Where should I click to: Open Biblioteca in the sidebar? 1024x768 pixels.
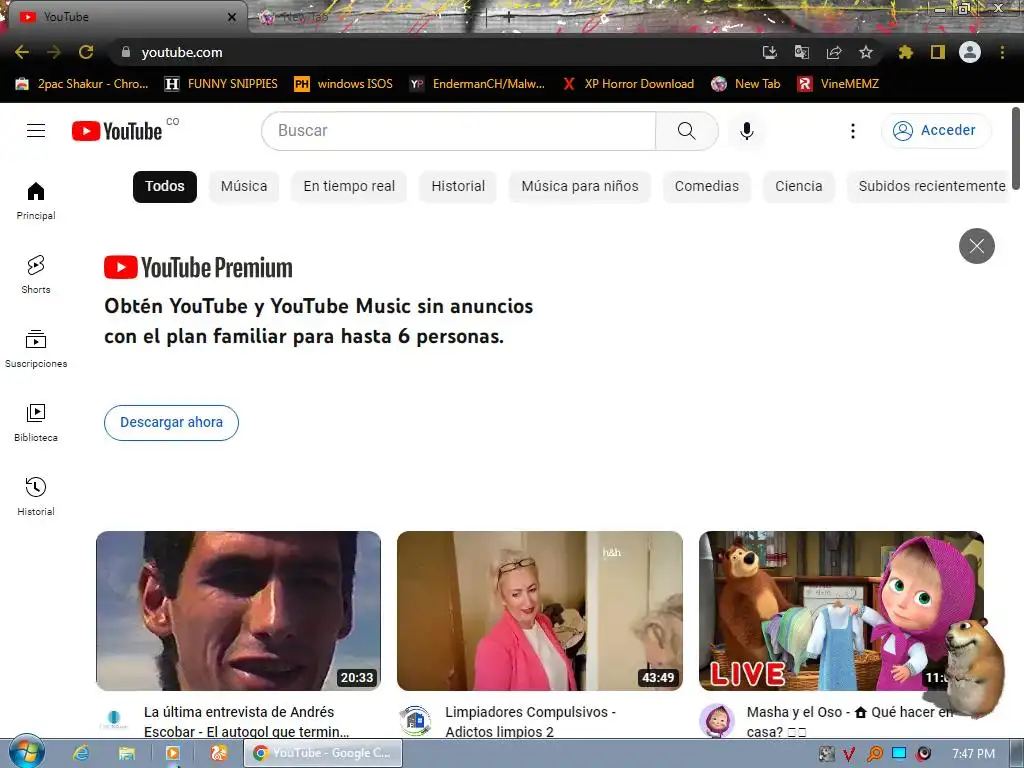click(36, 423)
